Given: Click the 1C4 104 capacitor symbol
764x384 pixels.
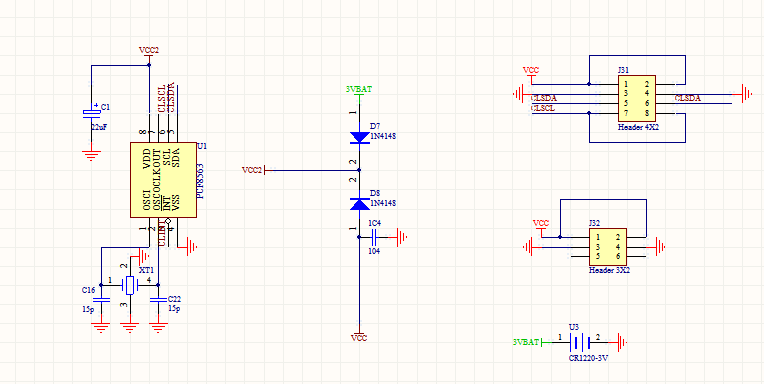Looking at the screenshot, I should pos(374,237).
